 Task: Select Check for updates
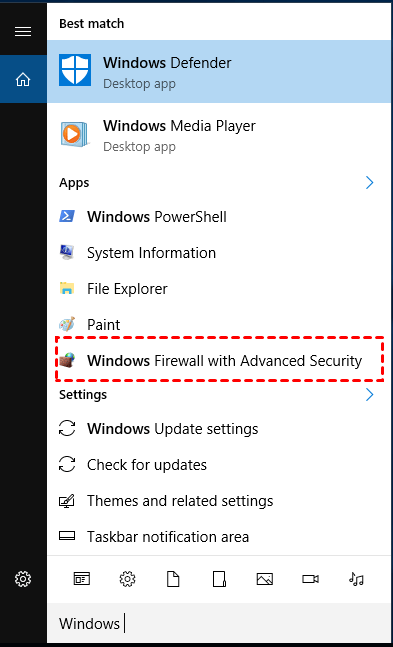[220, 465]
